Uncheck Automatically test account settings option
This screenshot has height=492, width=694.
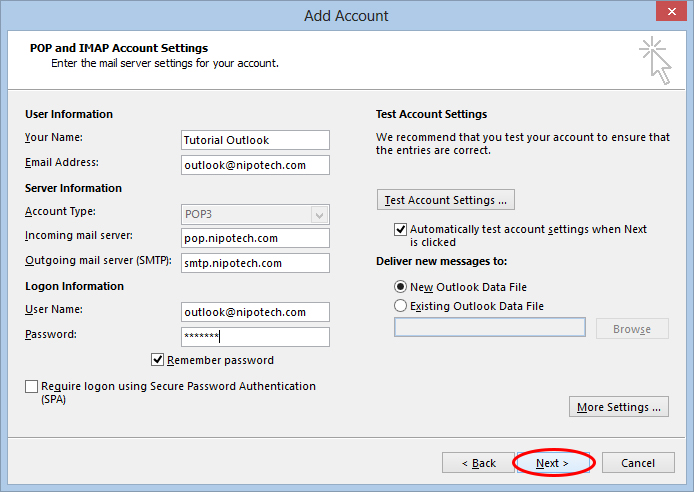pos(400,229)
